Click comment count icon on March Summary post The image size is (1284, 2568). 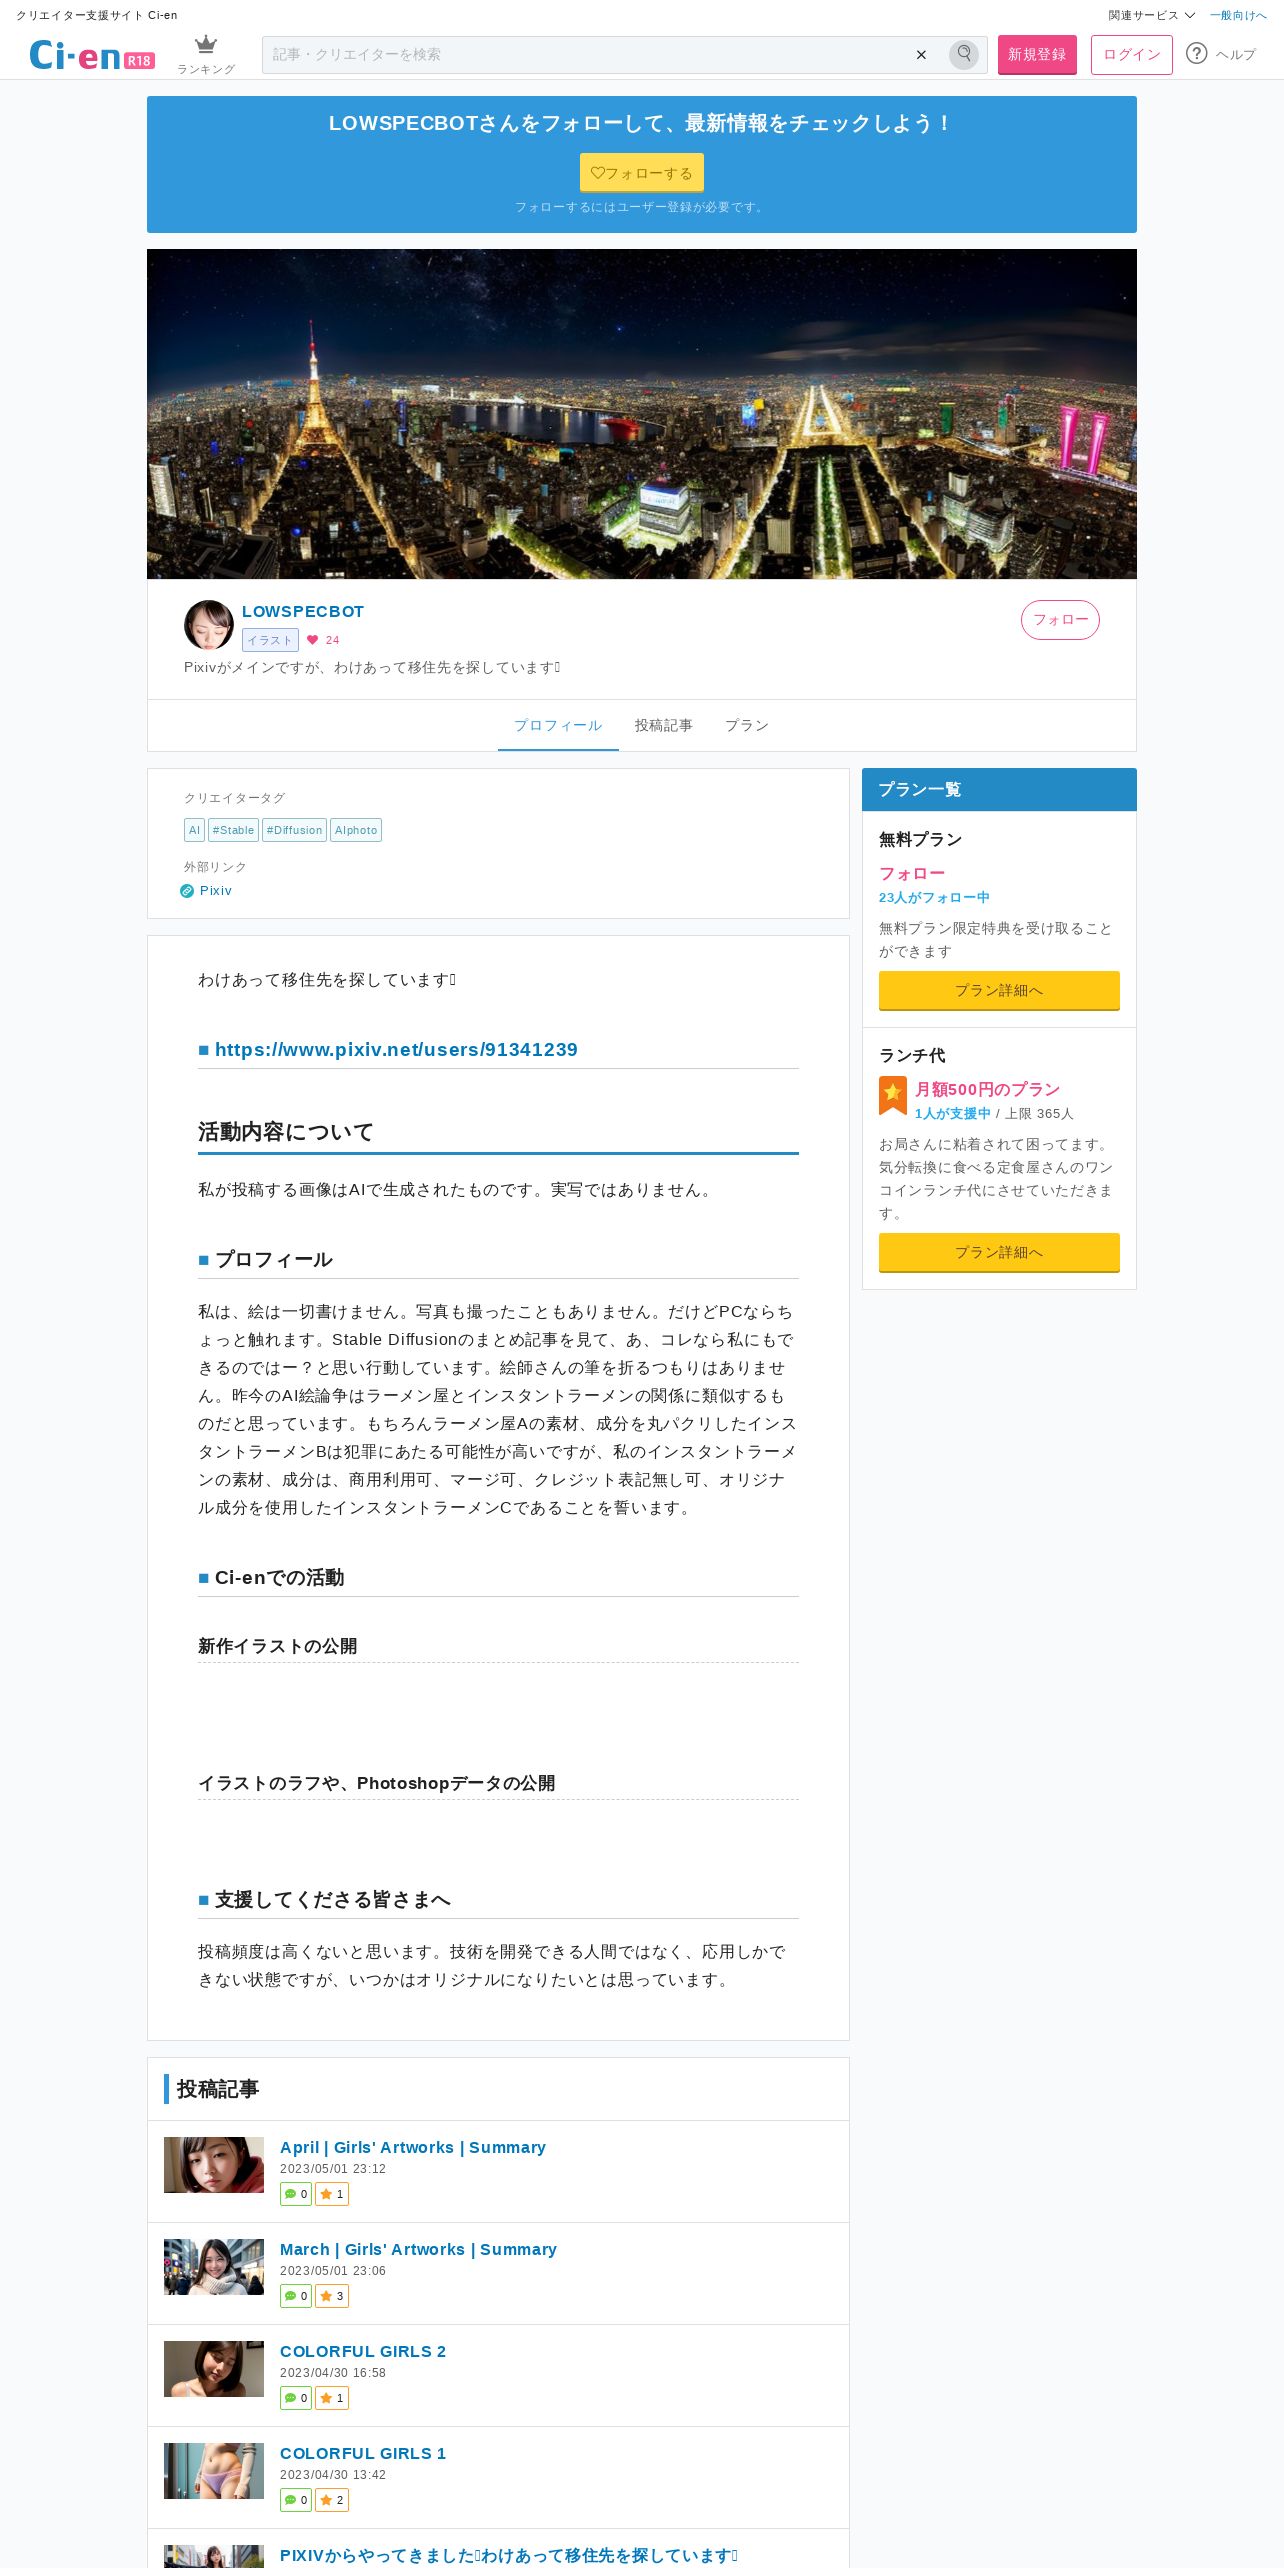296,2296
